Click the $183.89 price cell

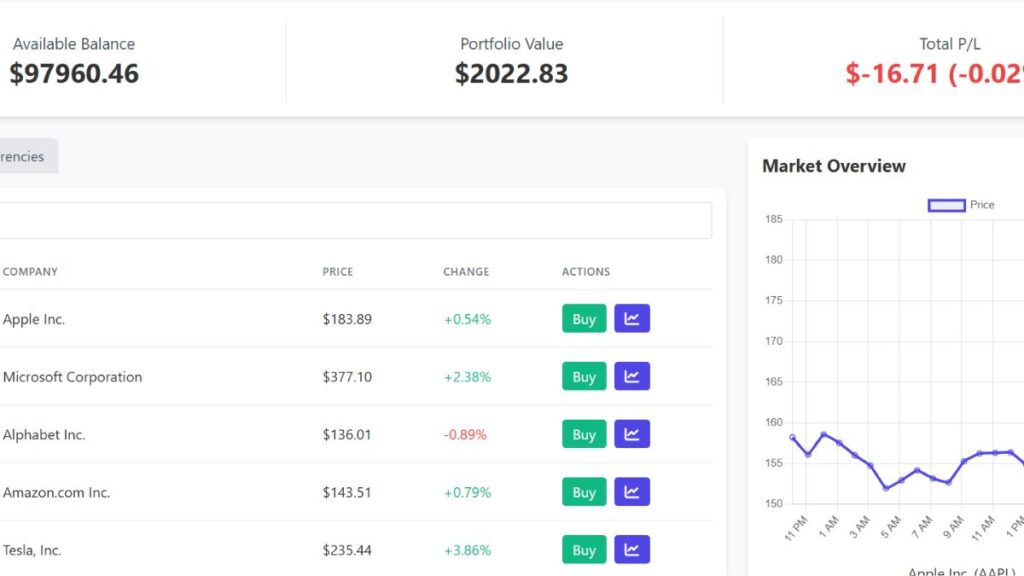tap(347, 319)
